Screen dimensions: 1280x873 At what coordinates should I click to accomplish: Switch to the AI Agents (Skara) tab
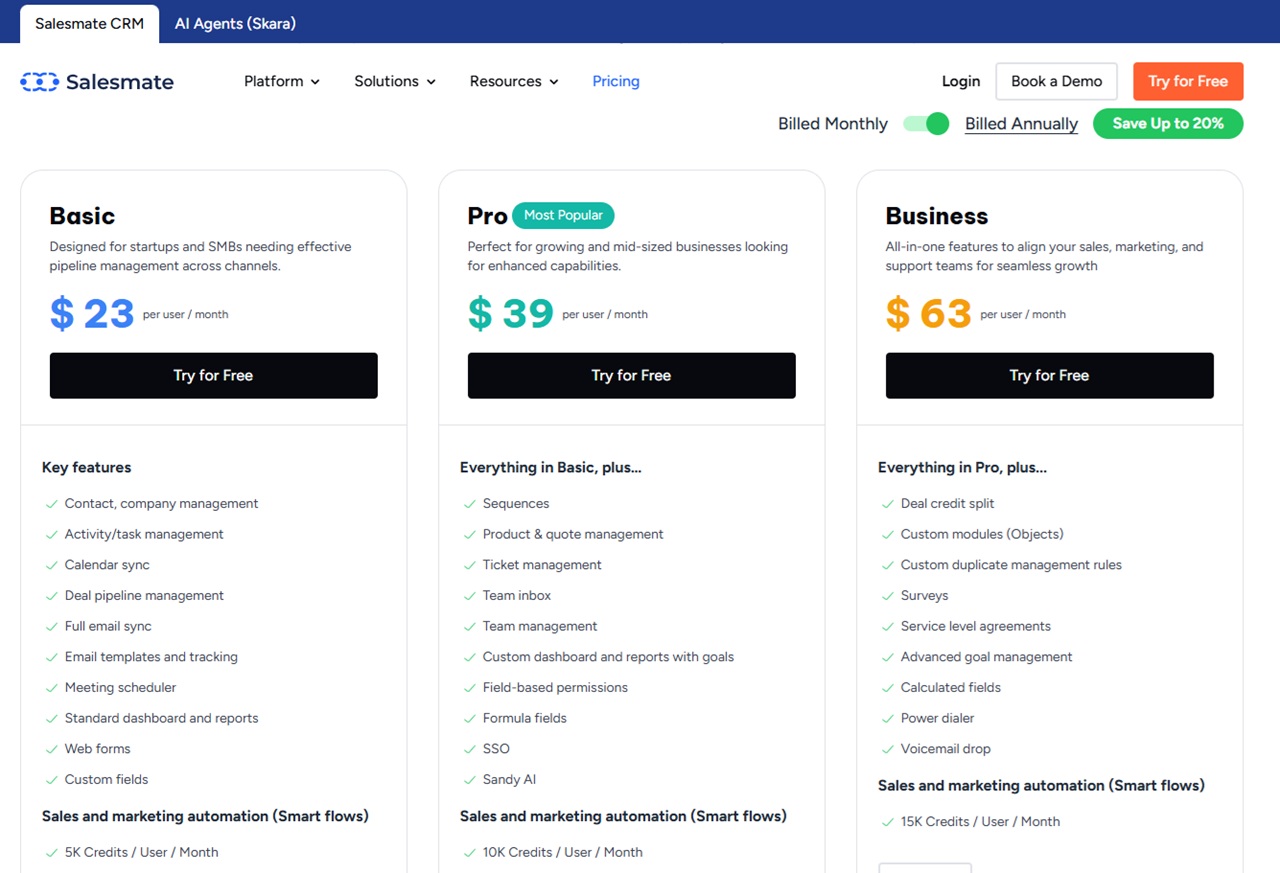coord(235,22)
